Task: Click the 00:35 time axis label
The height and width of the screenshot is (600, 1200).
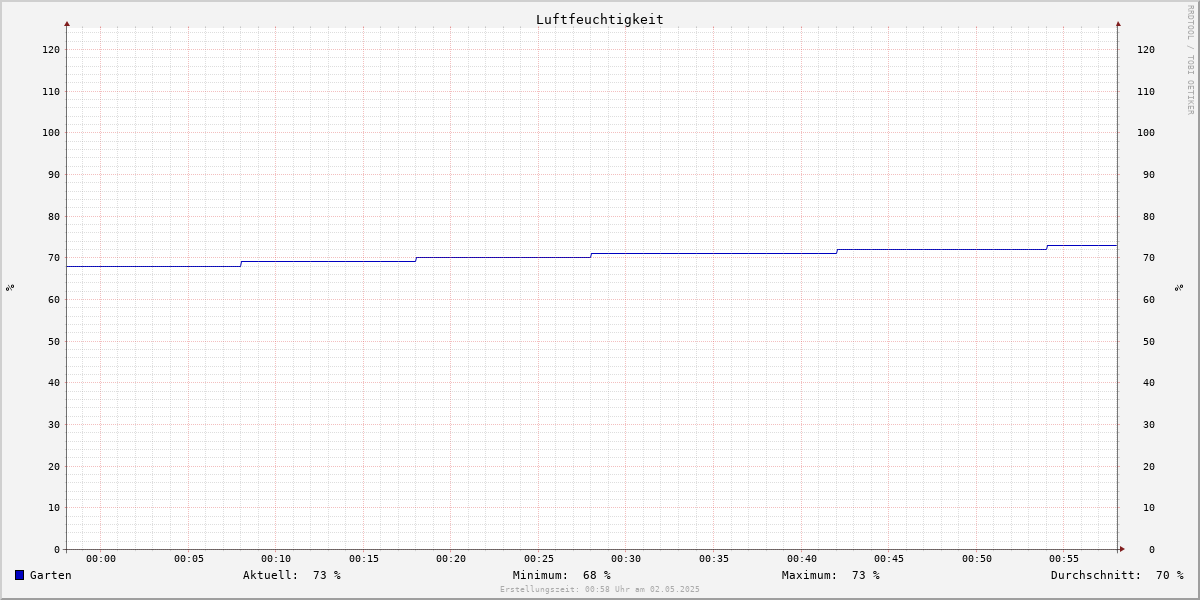Action: (x=714, y=559)
